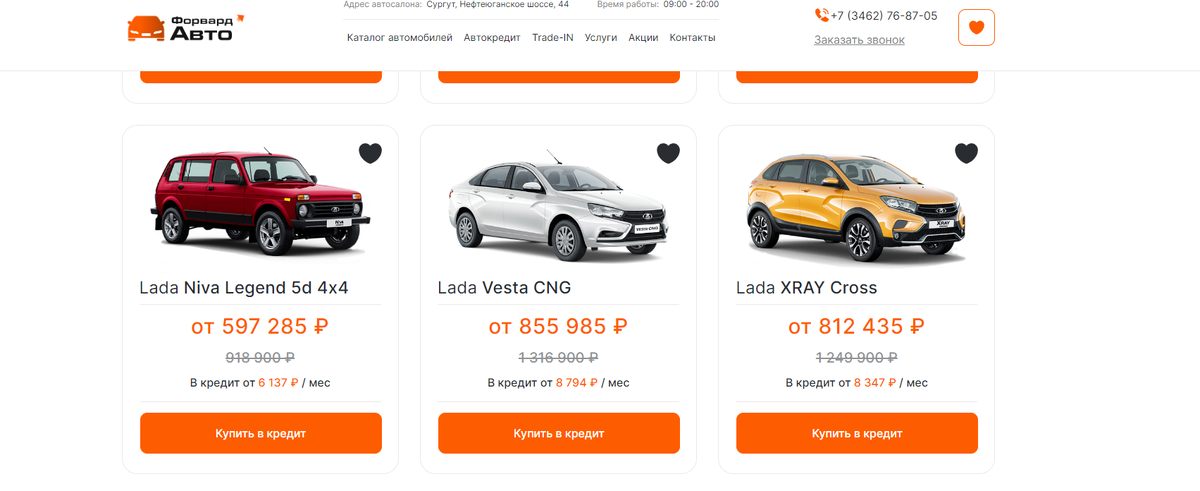Favorite the Lada XRAY Cross with heart icon
The height and width of the screenshot is (491, 1200).
[966, 153]
